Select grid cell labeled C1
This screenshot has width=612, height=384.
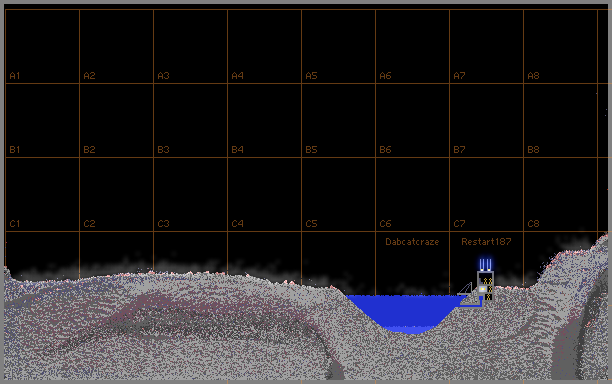tap(42, 194)
